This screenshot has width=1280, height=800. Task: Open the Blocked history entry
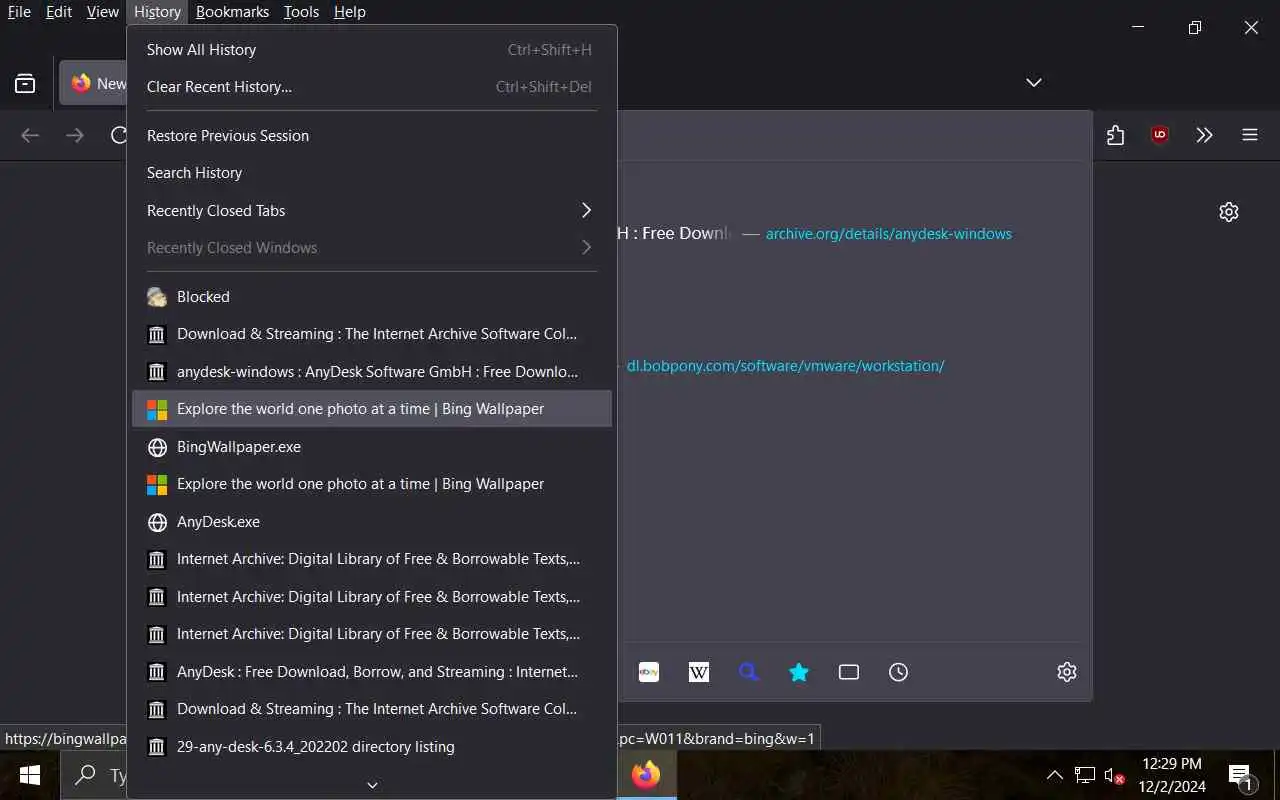click(x=372, y=297)
